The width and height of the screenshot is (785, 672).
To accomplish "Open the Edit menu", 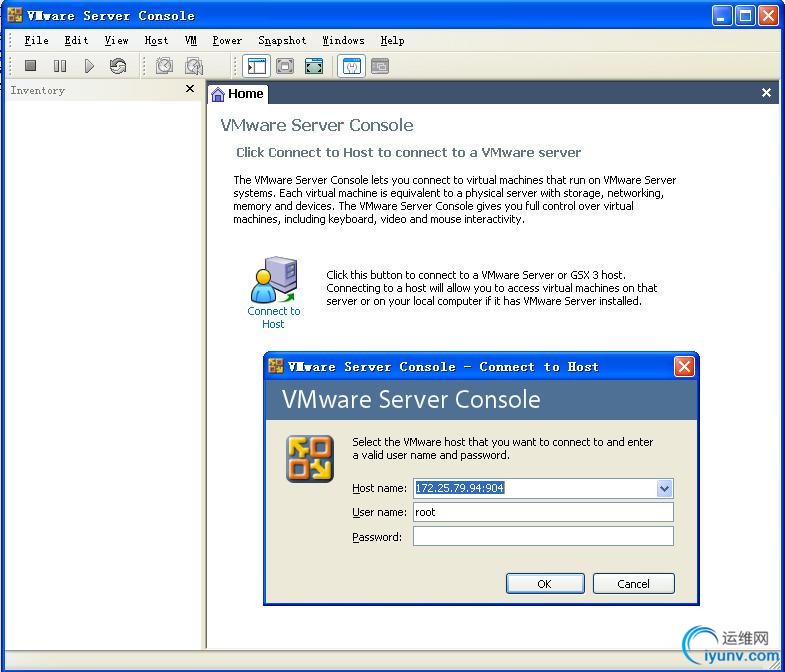I will (x=76, y=41).
